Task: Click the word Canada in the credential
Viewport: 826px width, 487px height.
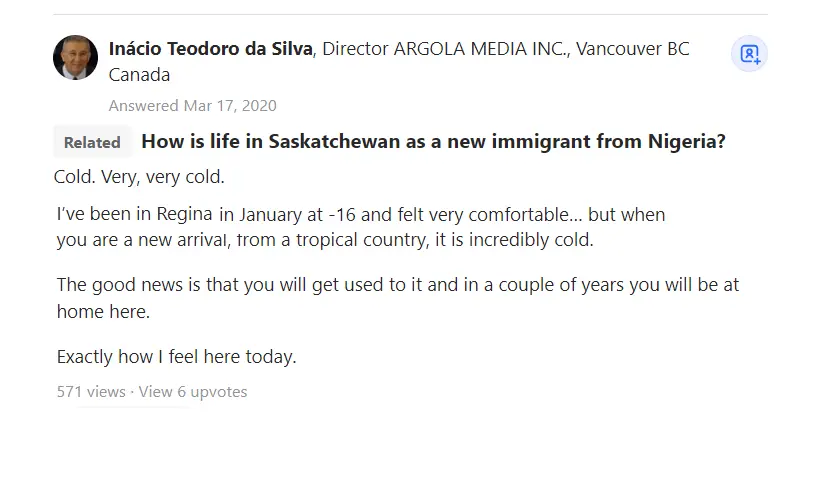Action: [139, 75]
